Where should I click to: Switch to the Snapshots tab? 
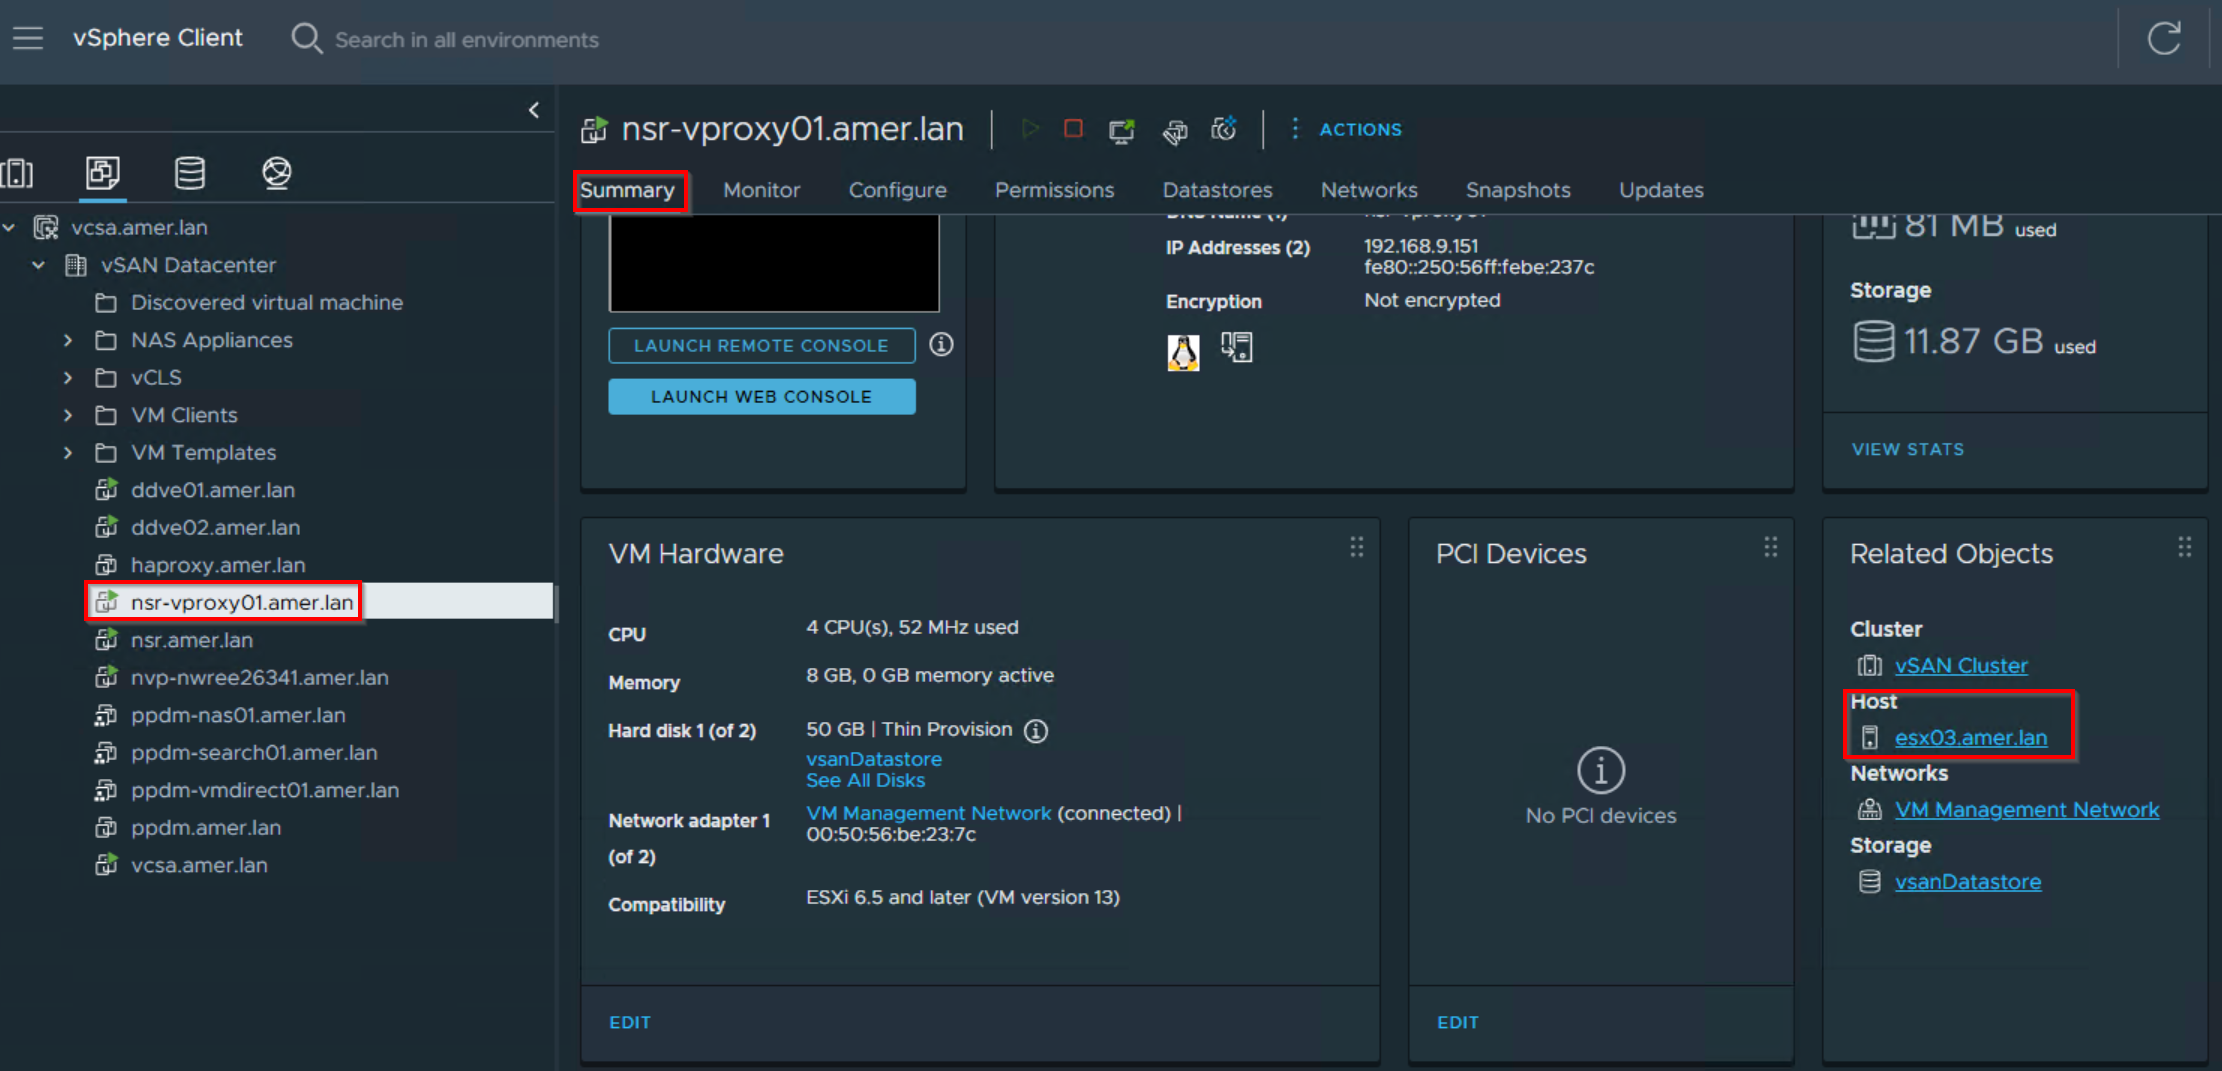(1517, 190)
